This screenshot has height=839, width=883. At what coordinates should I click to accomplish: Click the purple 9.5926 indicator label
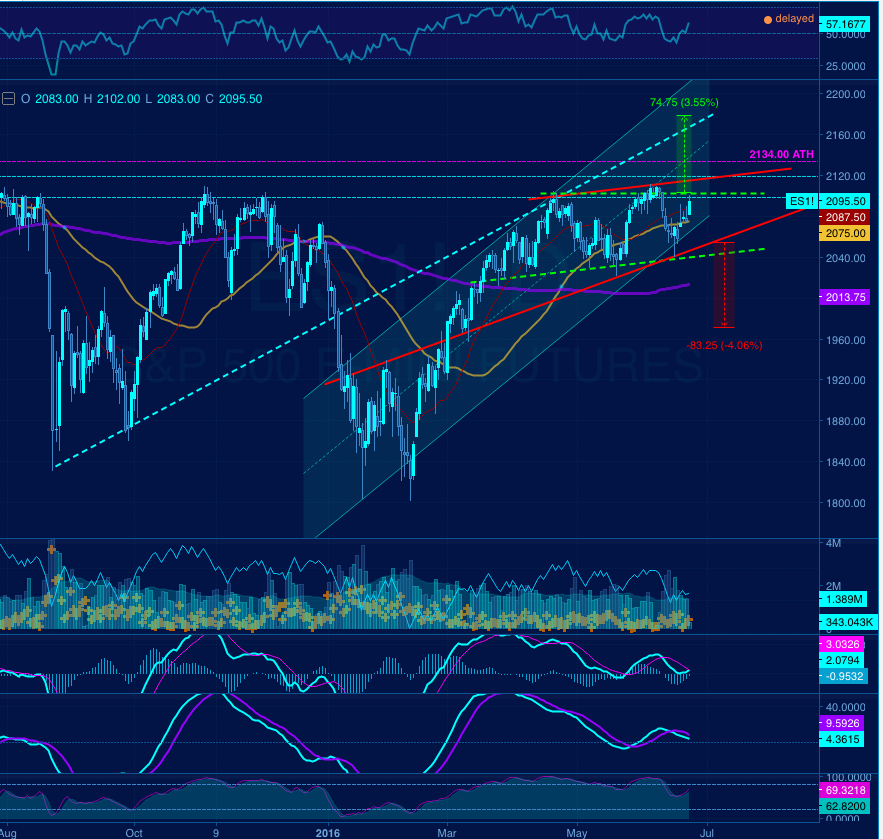(x=842, y=723)
